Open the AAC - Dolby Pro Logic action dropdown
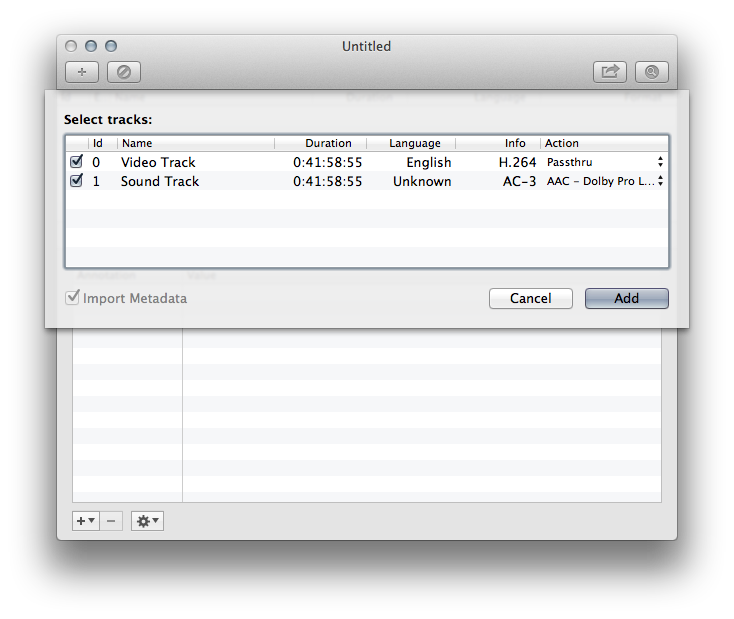Screen dimensions: 734x619 coord(605,181)
